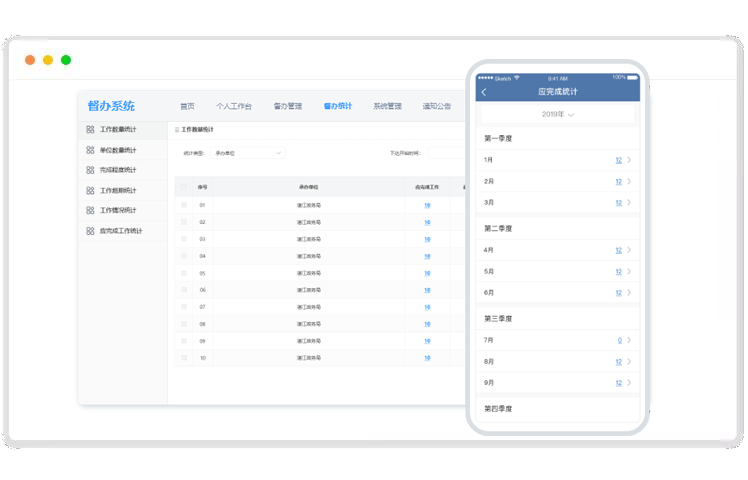748x480 pixels.
Task: Tap the 第二季度 section heading
Action: (498, 229)
